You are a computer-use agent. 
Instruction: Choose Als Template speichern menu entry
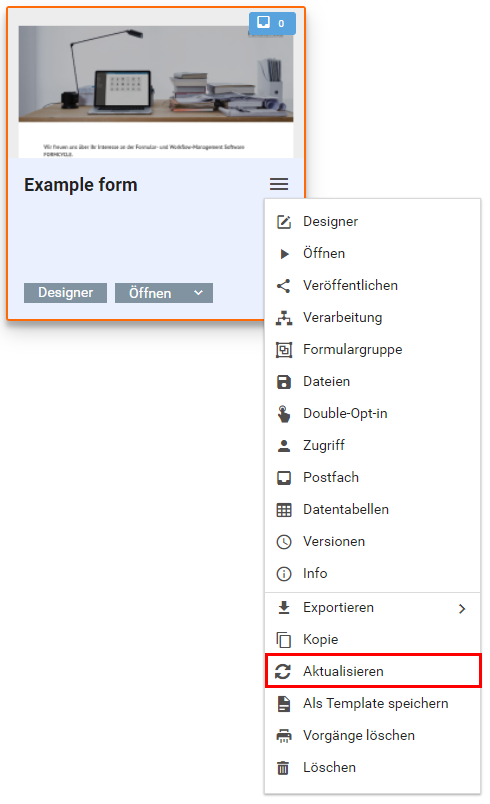(x=373, y=704)
